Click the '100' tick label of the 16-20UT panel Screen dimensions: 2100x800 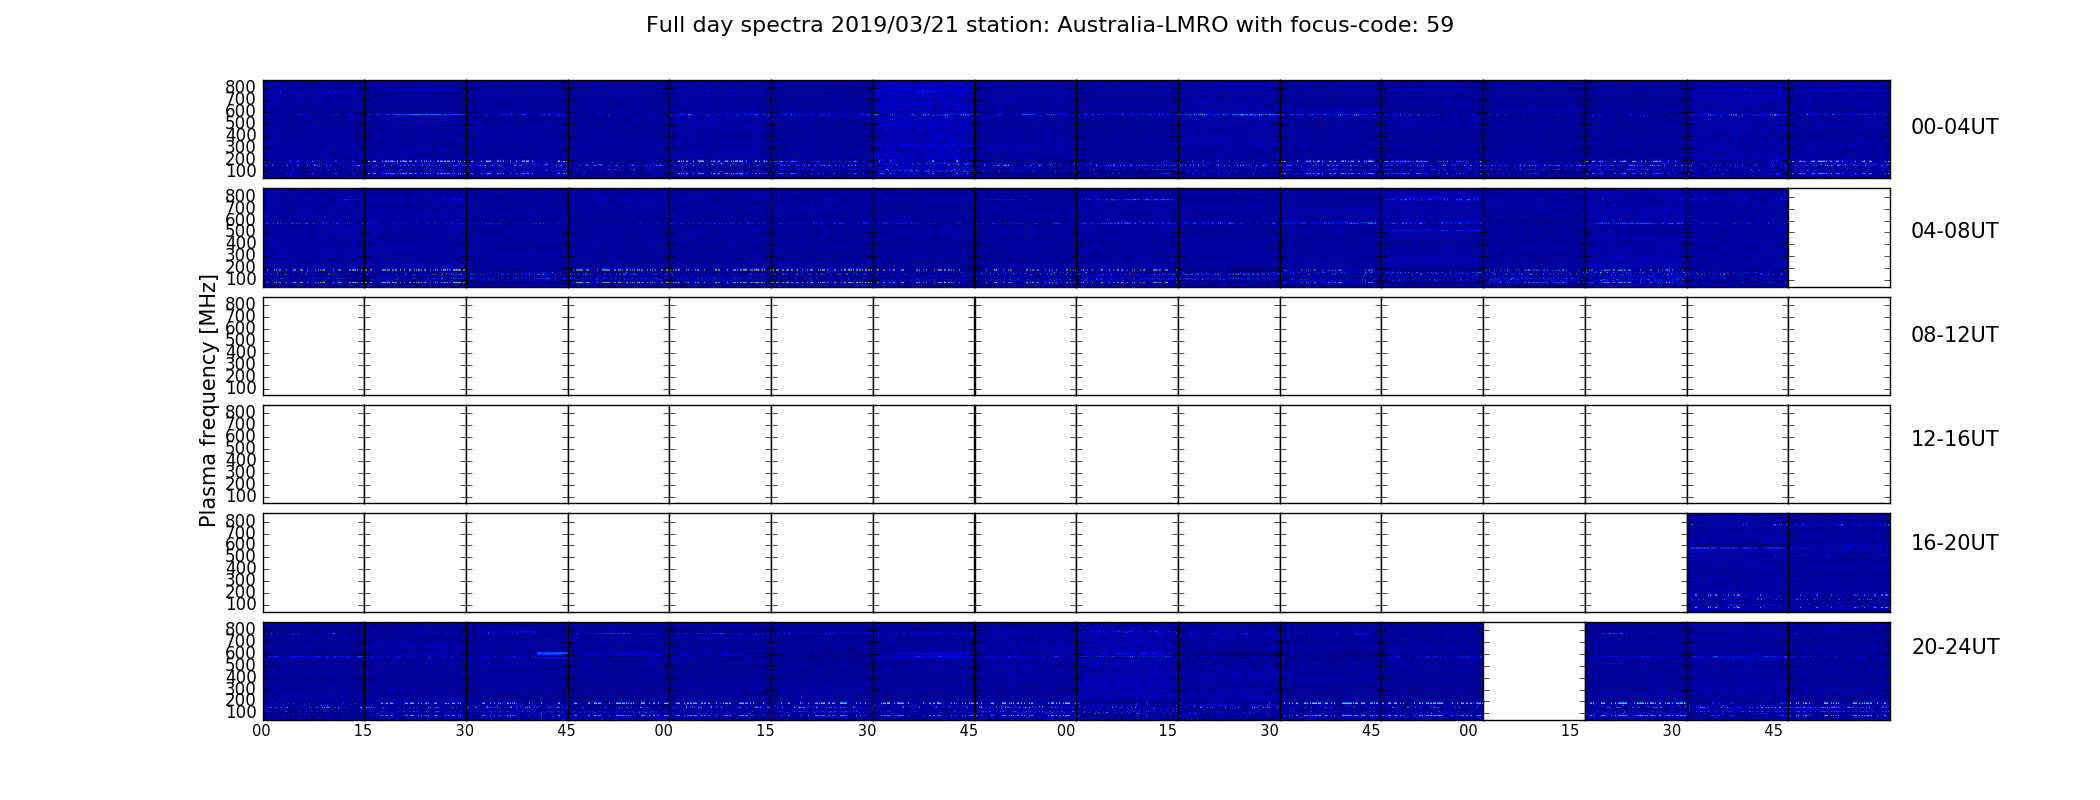point(241,605)
